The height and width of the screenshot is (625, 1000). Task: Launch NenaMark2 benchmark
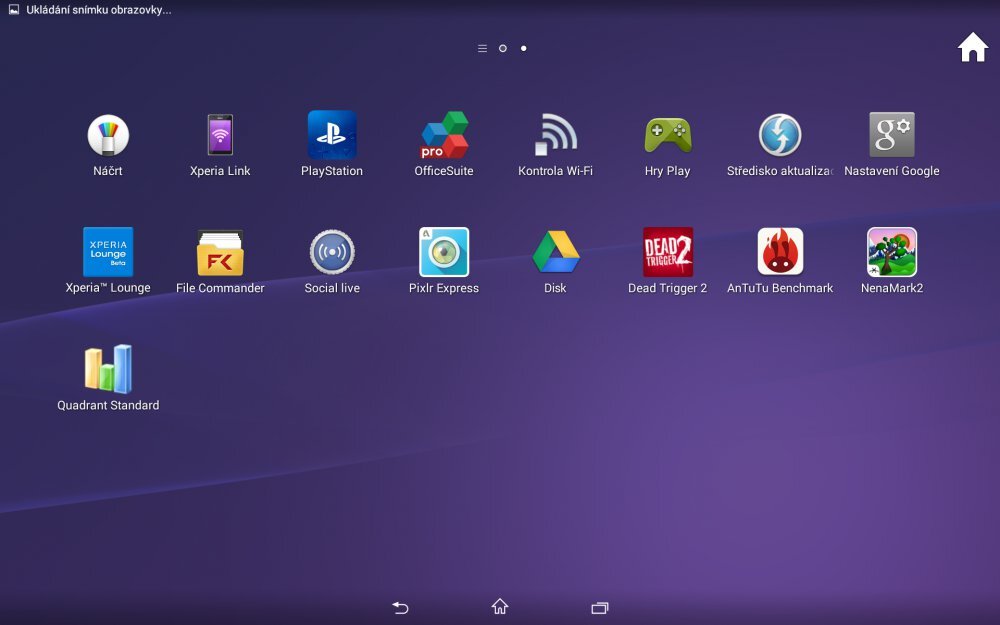[892, 253]
